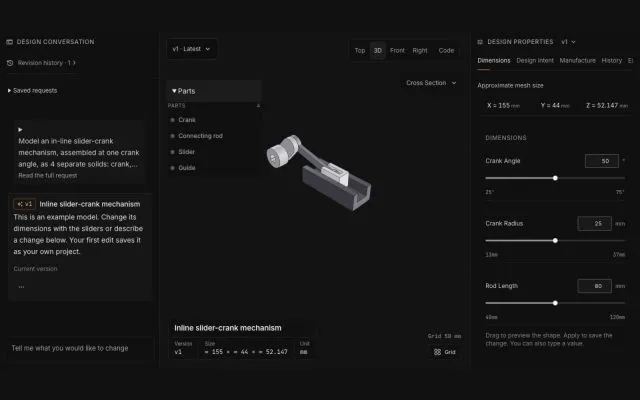This screenshot has width=640, height=400.
Task: Toggle the Grid button
Action: click(445, 352)
